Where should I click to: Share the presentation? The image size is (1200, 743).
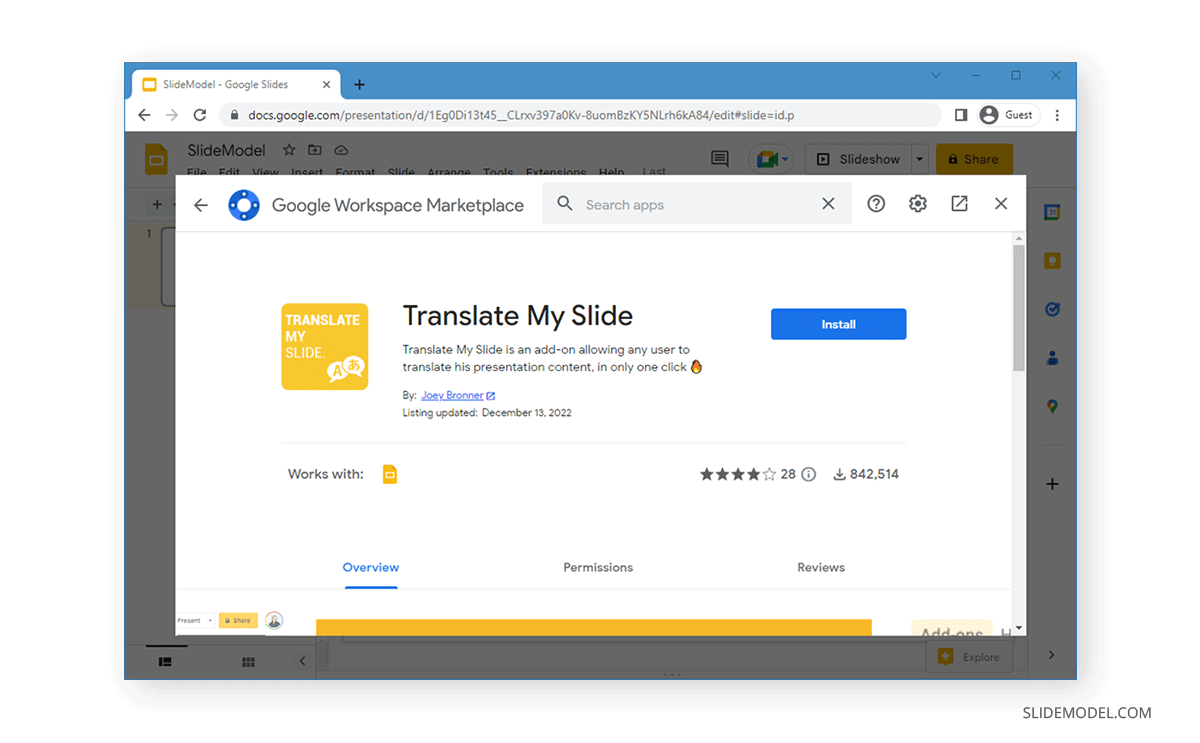(974, 159)
